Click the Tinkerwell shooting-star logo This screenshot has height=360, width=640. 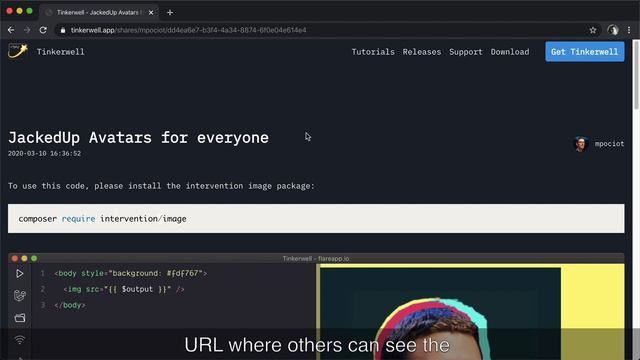(x=18, y=51)
